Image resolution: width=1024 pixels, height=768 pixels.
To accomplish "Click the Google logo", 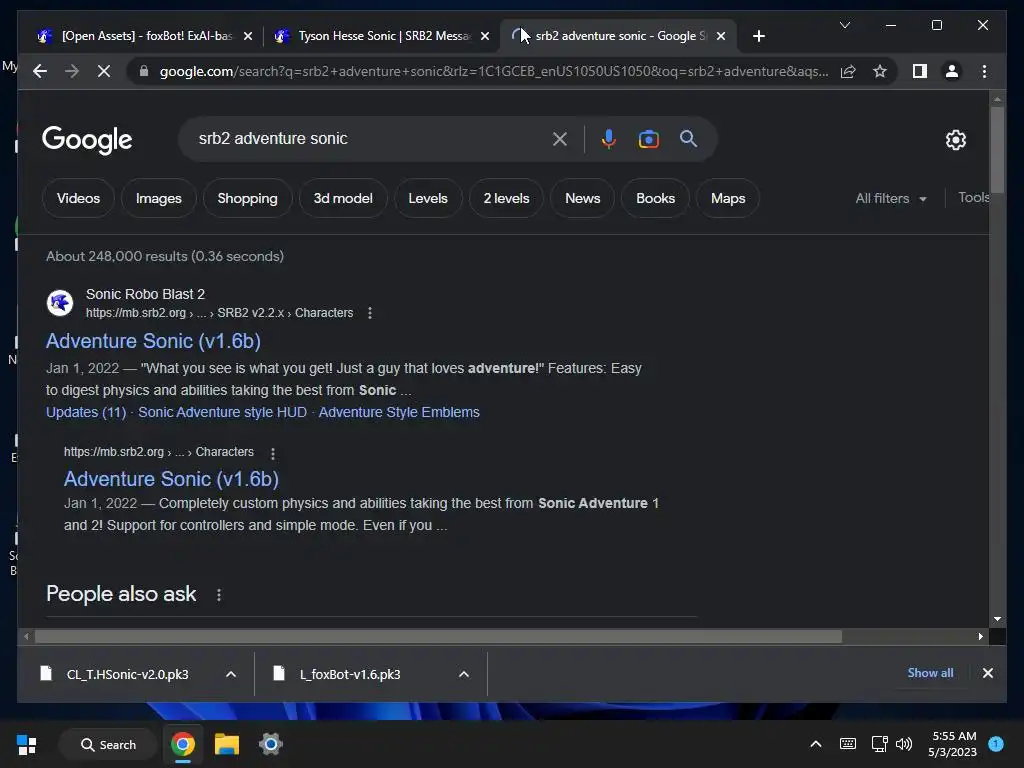I will coord(87,140).
